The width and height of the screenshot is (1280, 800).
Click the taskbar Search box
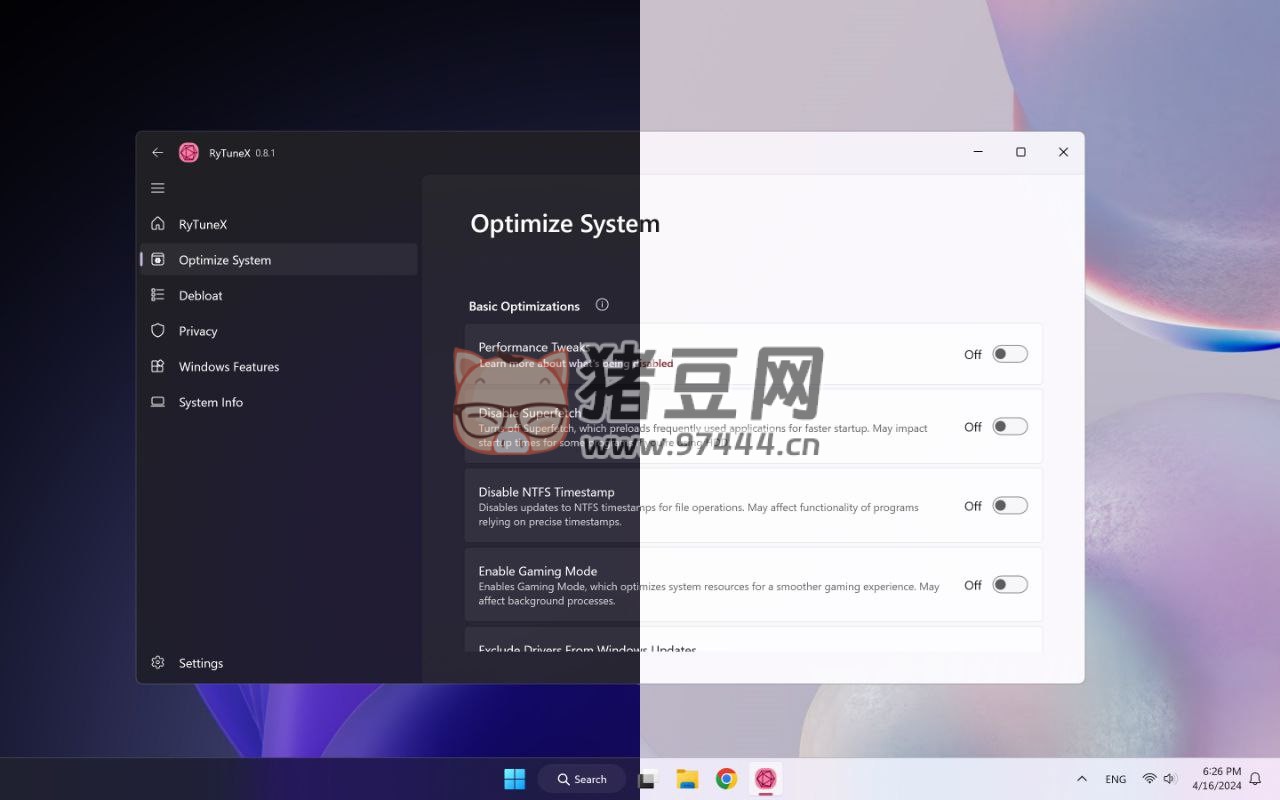point(582,779)
